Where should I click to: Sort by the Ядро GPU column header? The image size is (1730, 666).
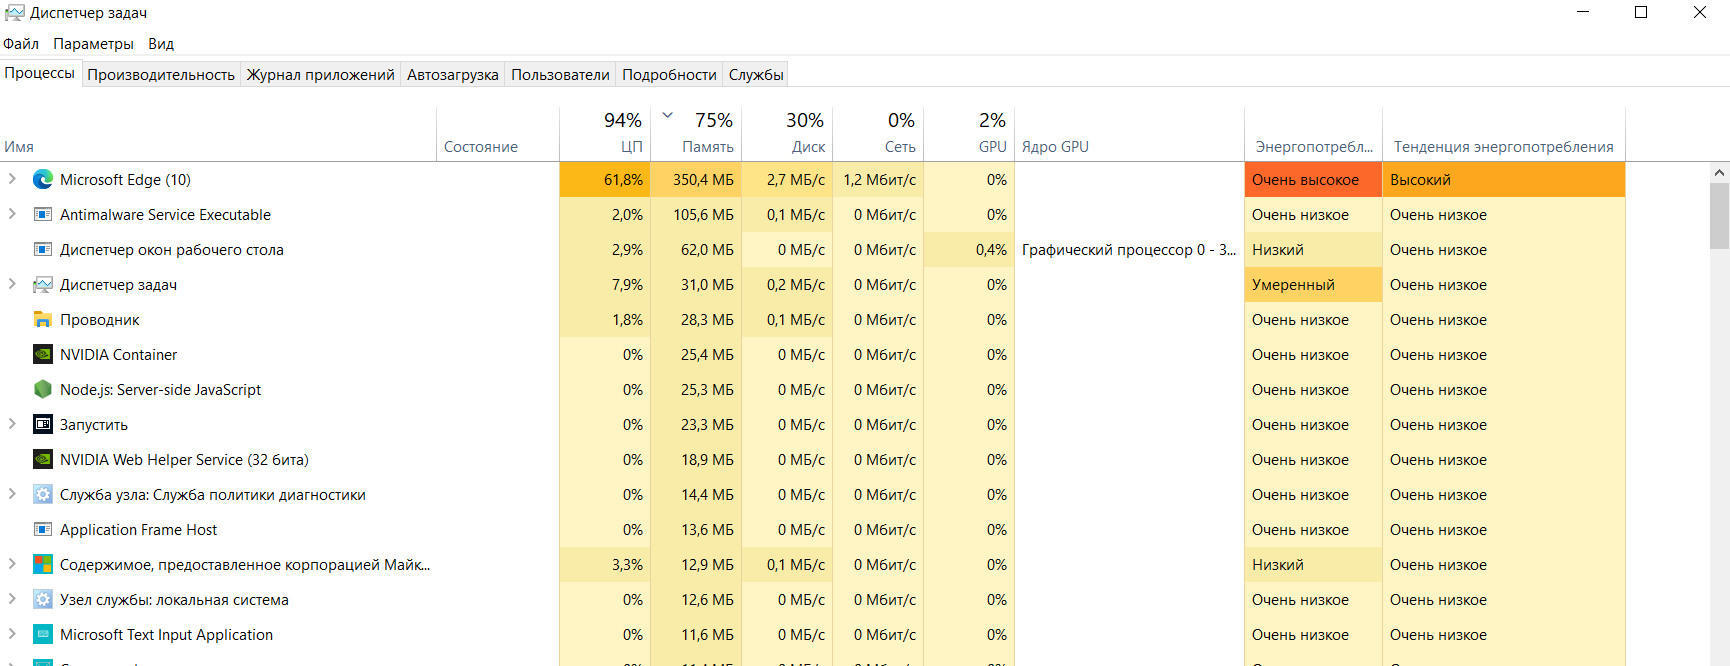(1129, 134)
